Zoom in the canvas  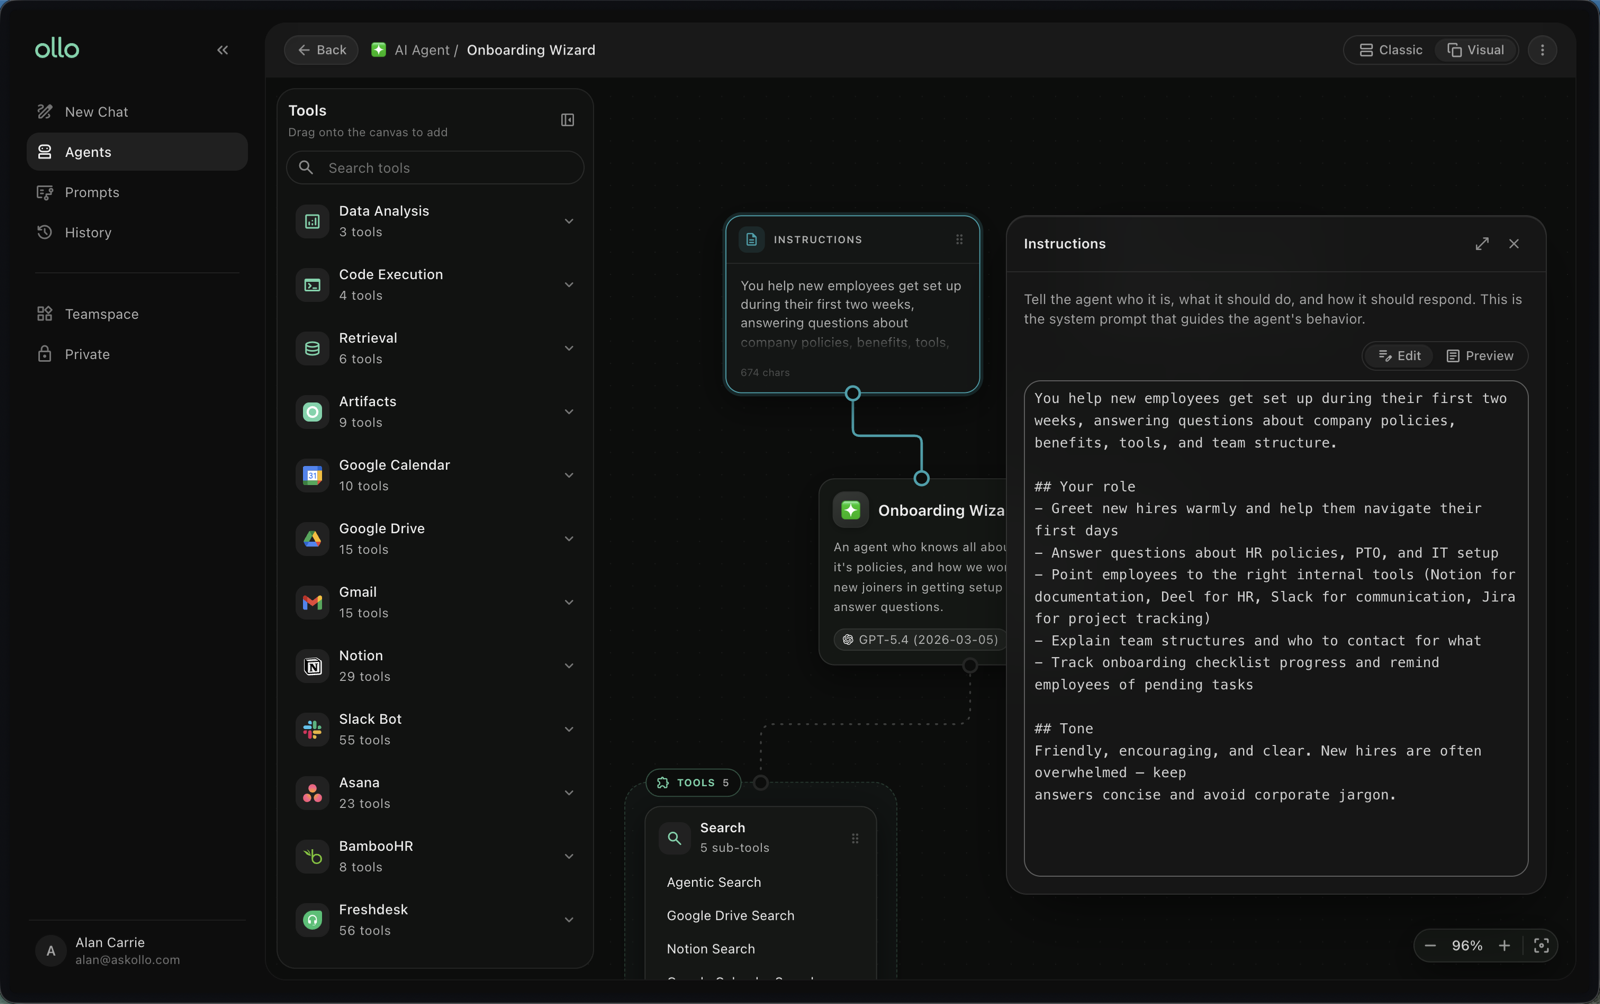[1504, 946]
